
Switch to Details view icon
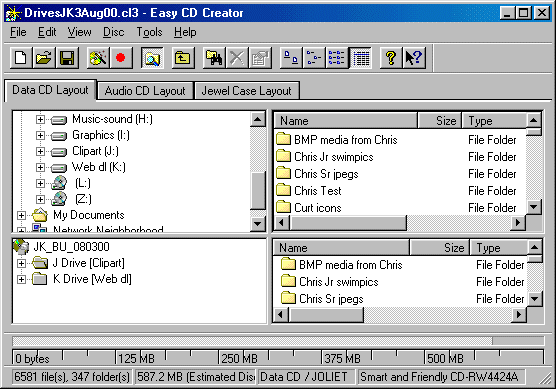[360, 58]
